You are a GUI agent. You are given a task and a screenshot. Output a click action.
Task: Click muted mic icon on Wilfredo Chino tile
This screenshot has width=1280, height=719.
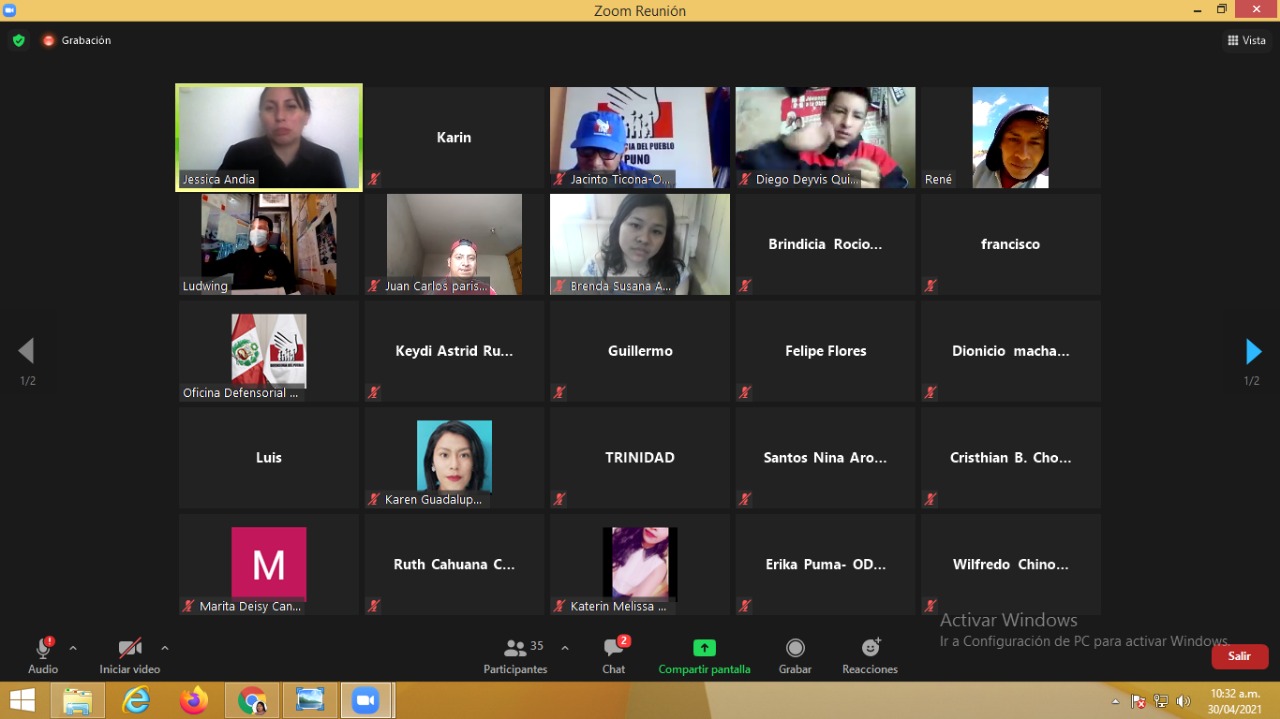(930, 606)
